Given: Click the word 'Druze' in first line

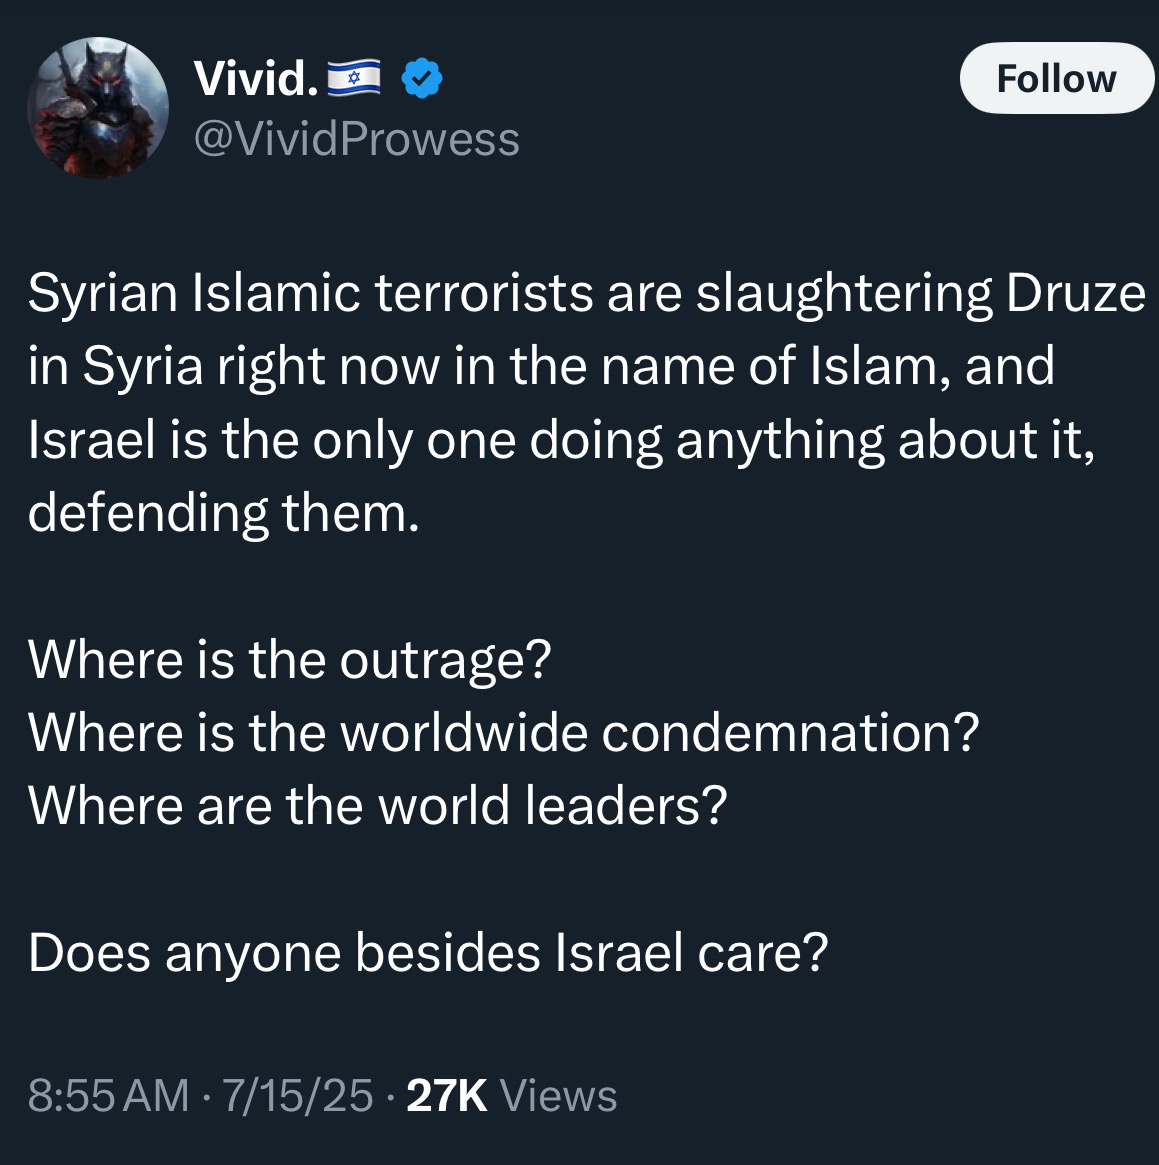Looking at the screenshot, I should pos(1076,293).
